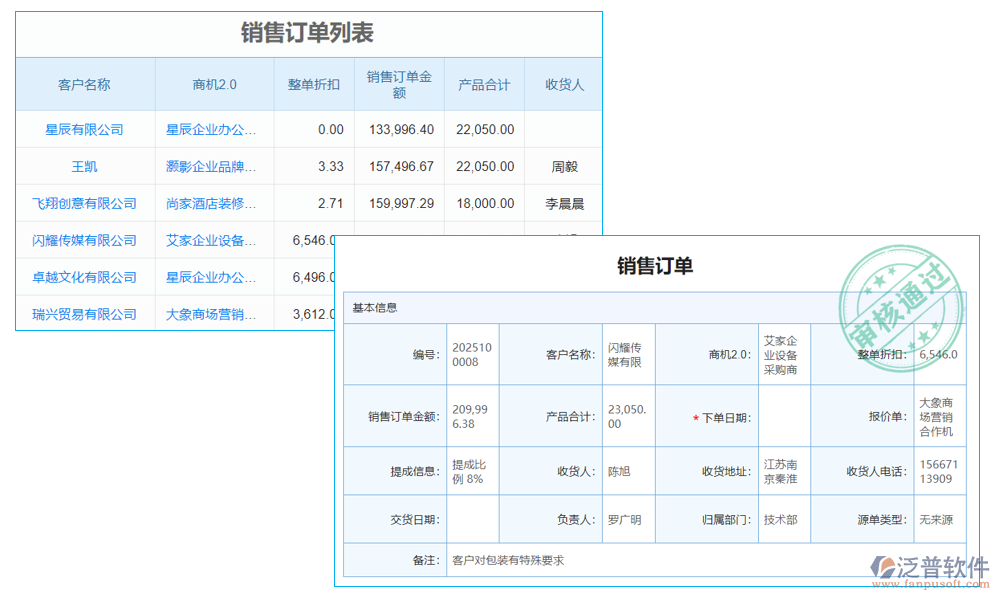Viewport: 1000px width, 600px height.
Task: Click the 飞翔创意有限公司 customer link
Action: (84, 203)
